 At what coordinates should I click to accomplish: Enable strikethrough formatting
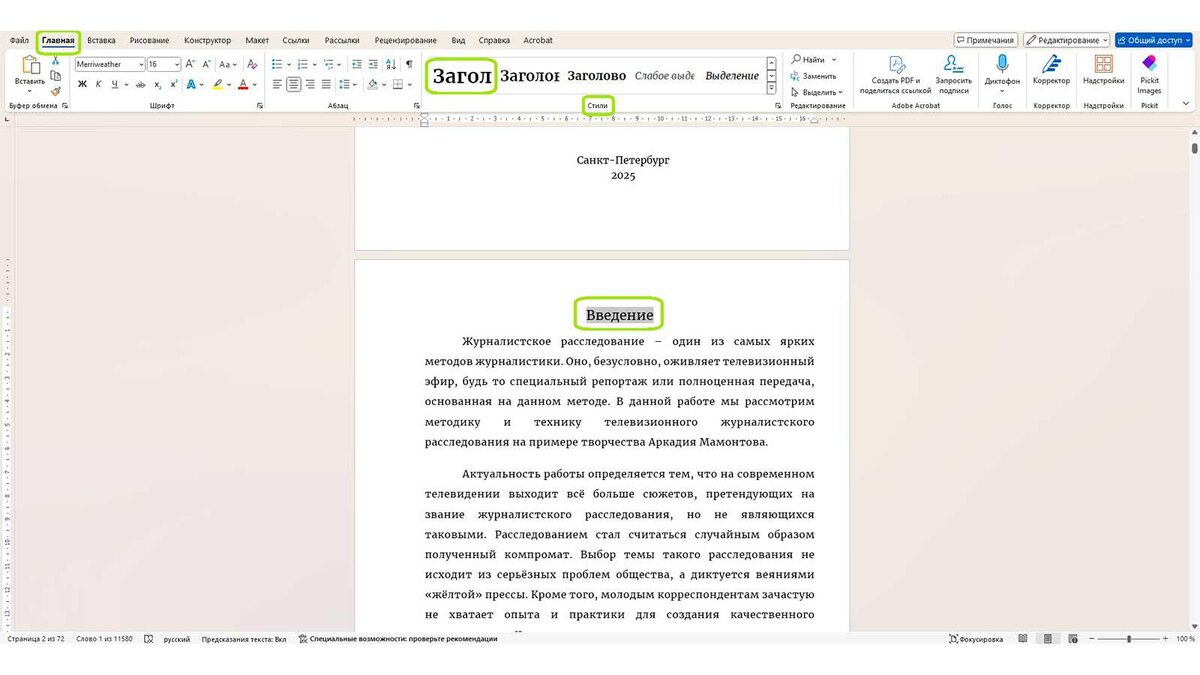pyautogui.click(x=140, y=83)
